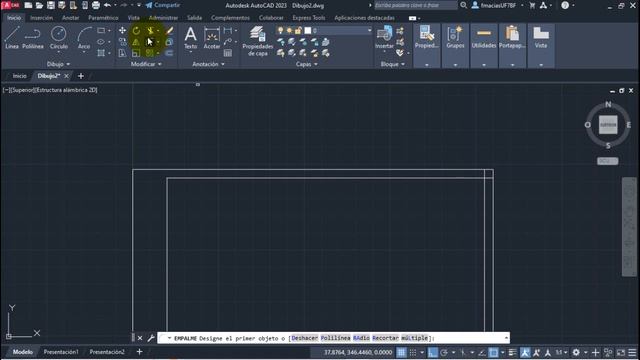Open the Paramétrico ribbon tab
Viewport: 640px width, 360px height.
coord(103,18)
